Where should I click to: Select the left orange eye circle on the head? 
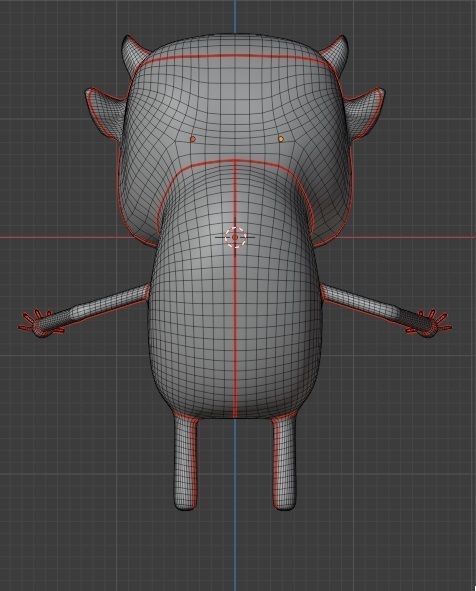click(193, 139)
